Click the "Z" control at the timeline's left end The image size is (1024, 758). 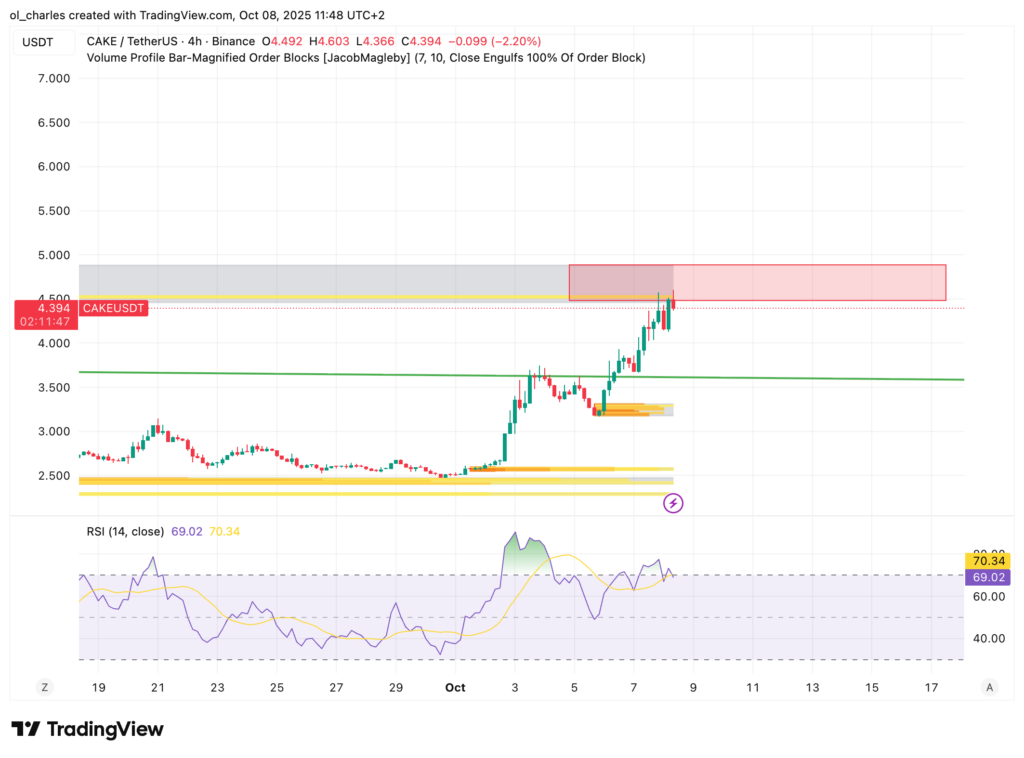44,687
